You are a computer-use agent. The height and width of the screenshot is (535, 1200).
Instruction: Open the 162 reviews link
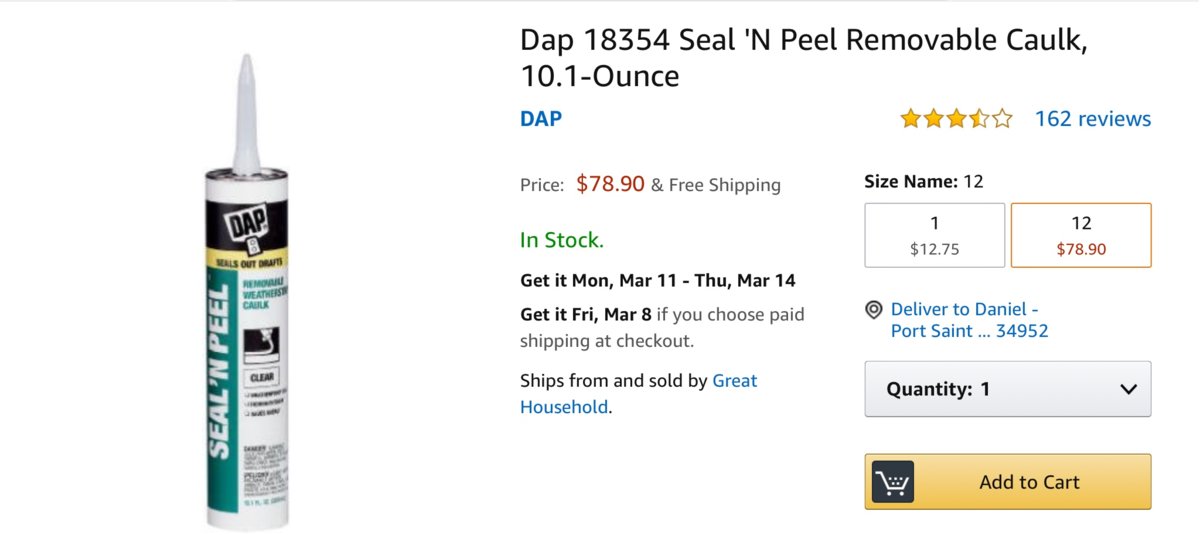1092,119
